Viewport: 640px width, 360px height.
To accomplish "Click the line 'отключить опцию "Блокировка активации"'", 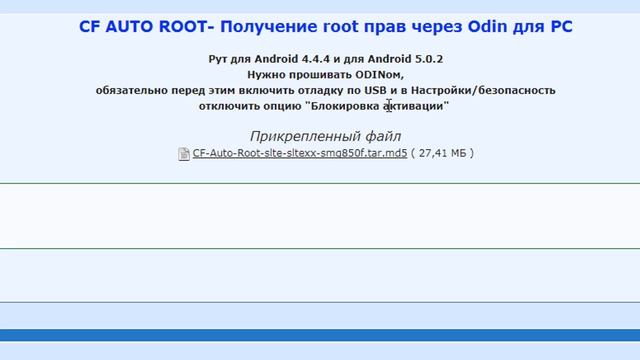I will pyautogui.click(x=324, y=106).
